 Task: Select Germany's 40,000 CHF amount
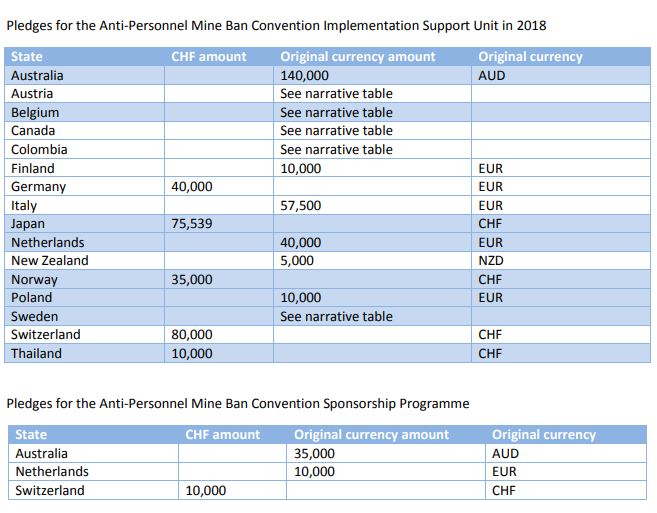point(192,187)
